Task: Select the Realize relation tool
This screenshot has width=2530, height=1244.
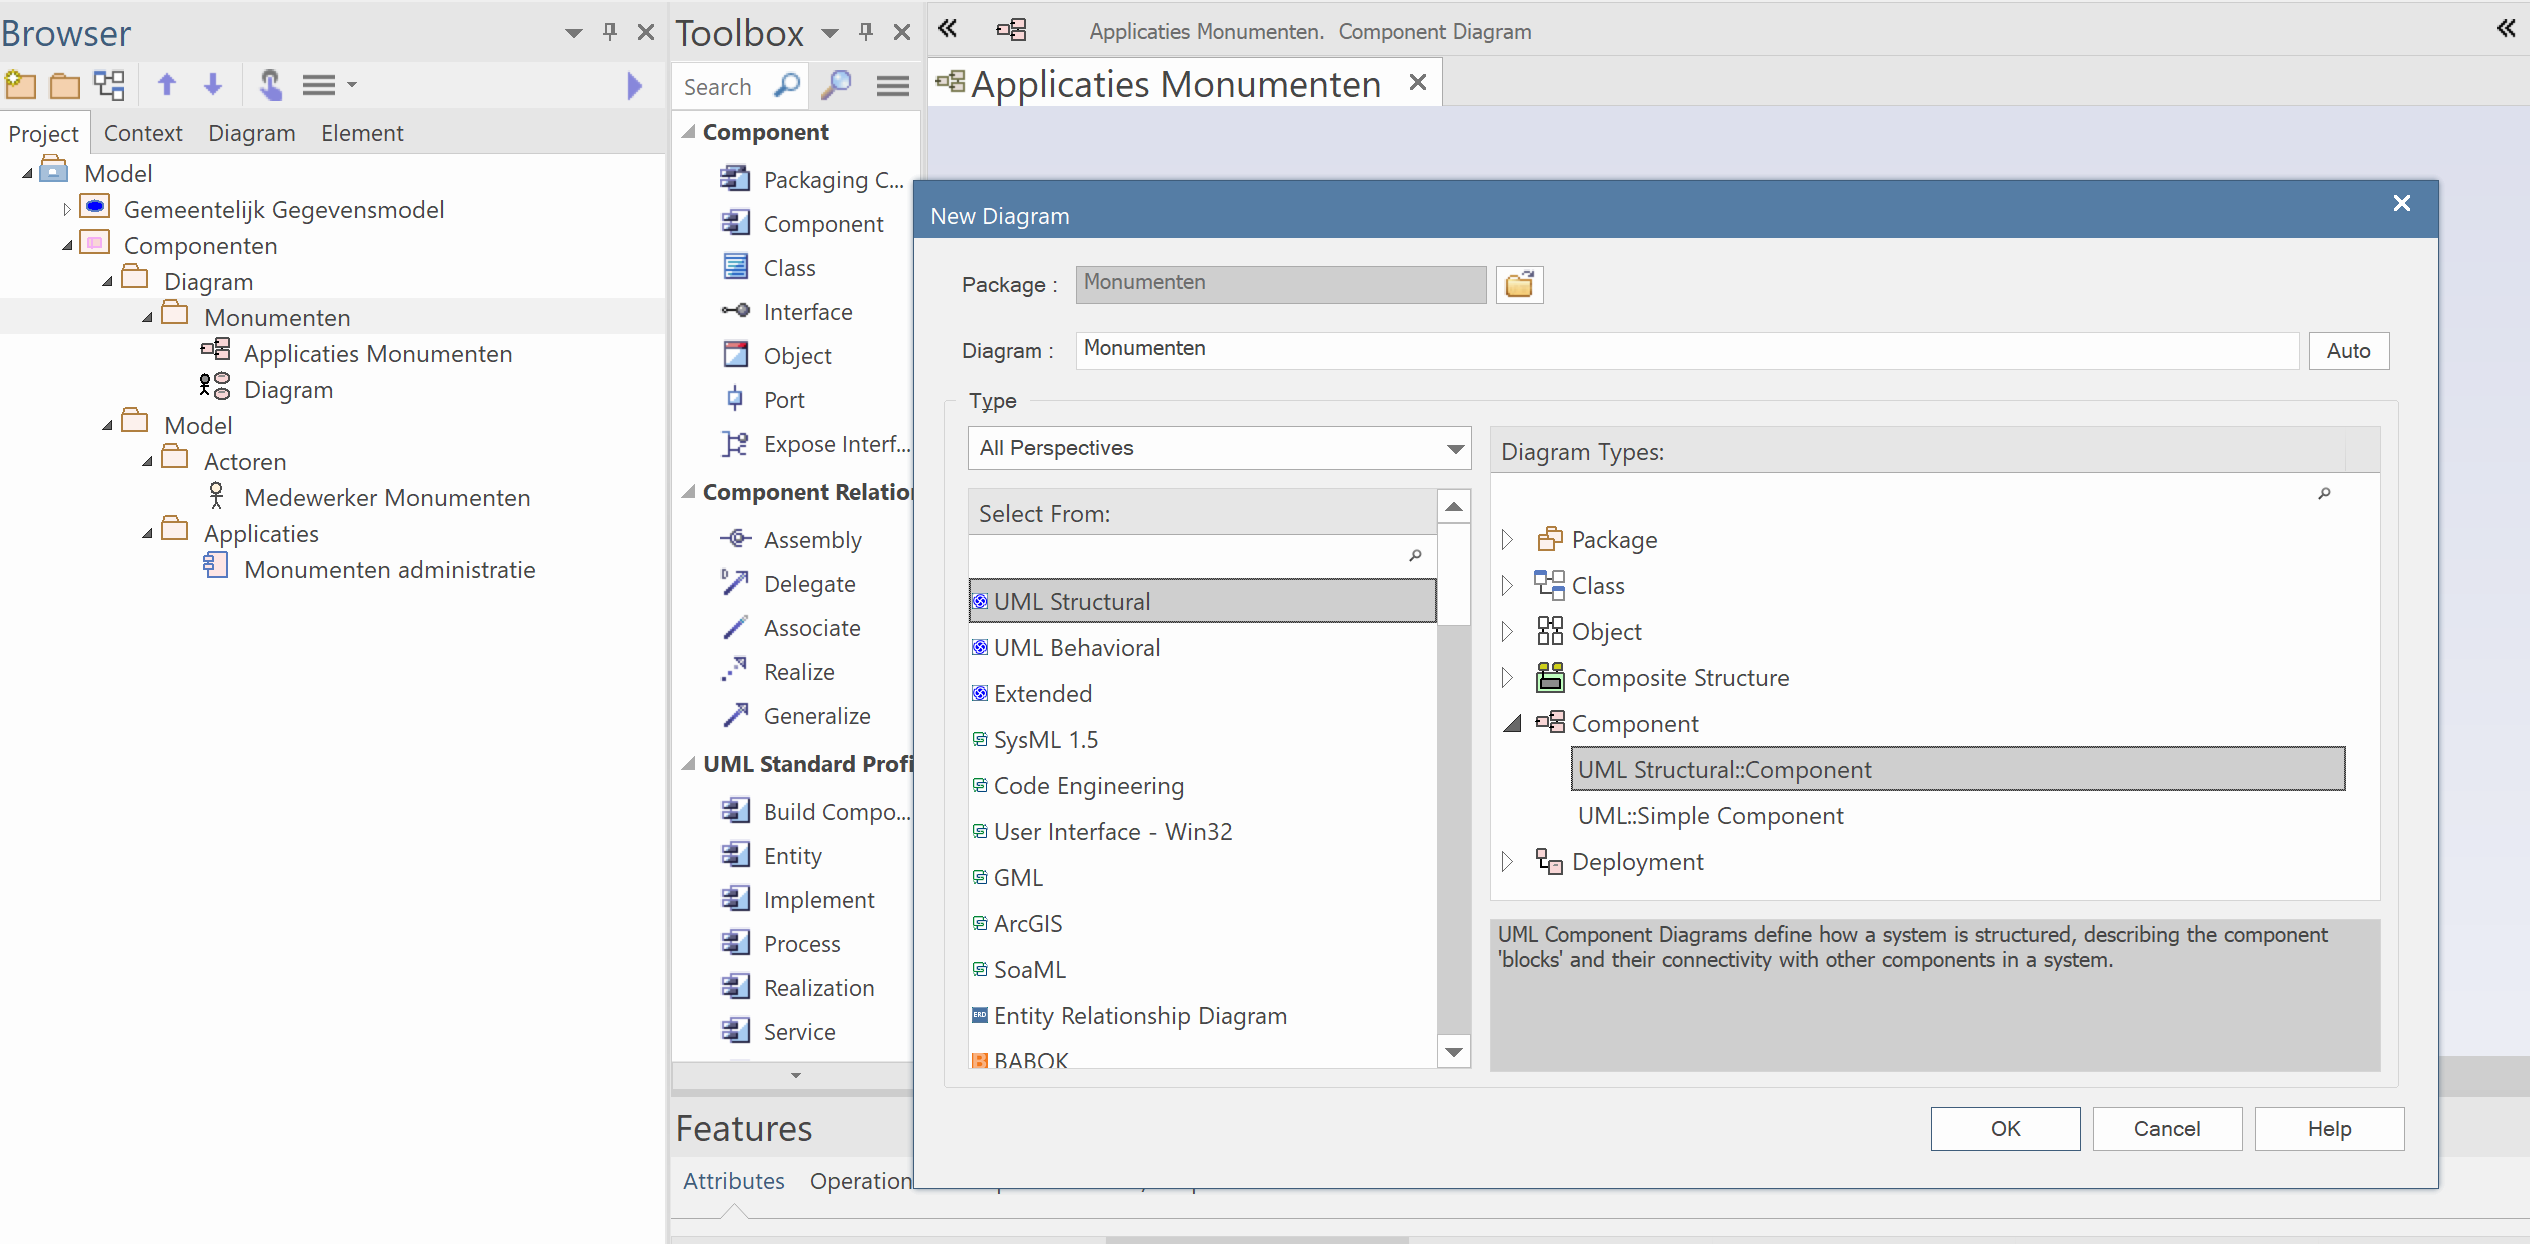Action: tap(797, 671)
